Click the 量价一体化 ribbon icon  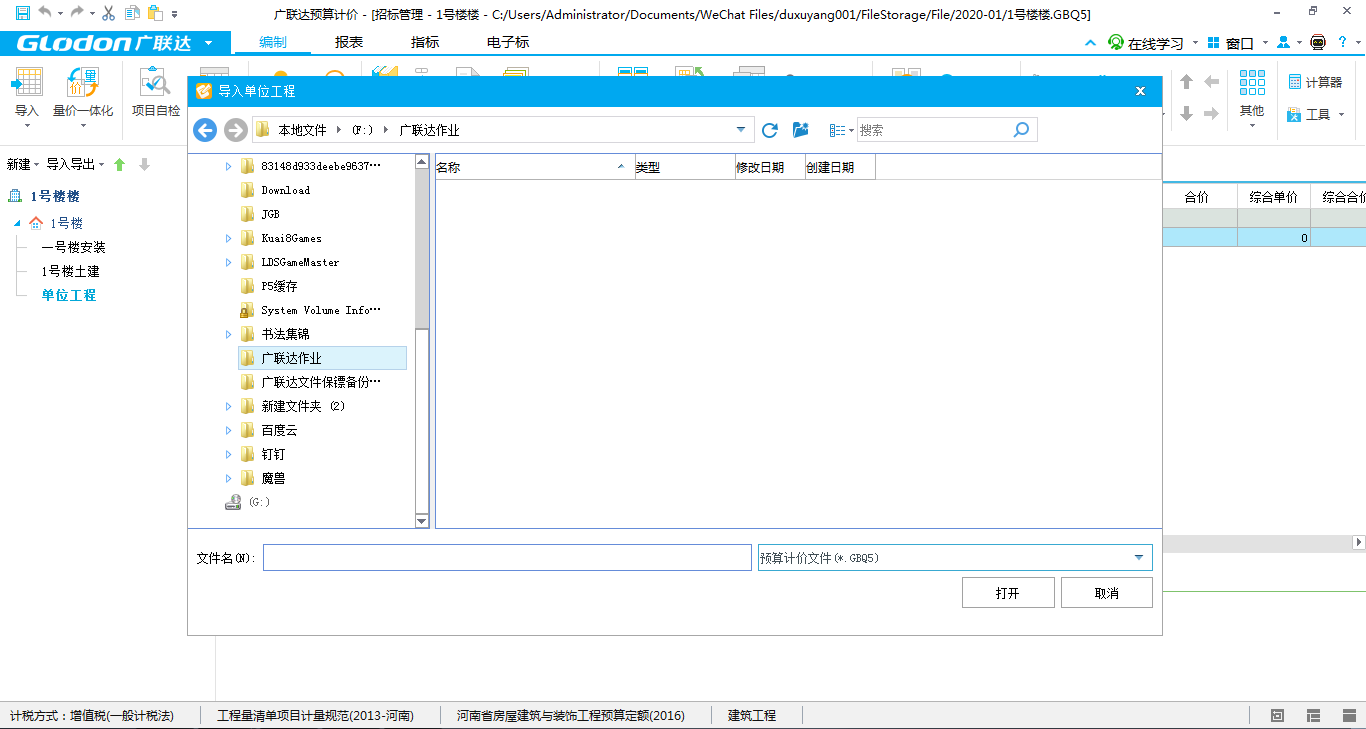click(x=83, y=96)
